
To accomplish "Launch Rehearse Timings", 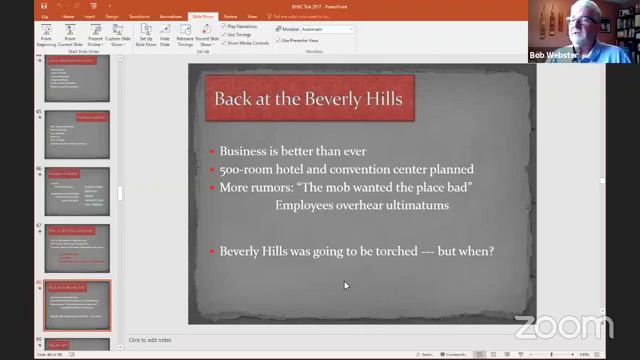I will [185, 36].
